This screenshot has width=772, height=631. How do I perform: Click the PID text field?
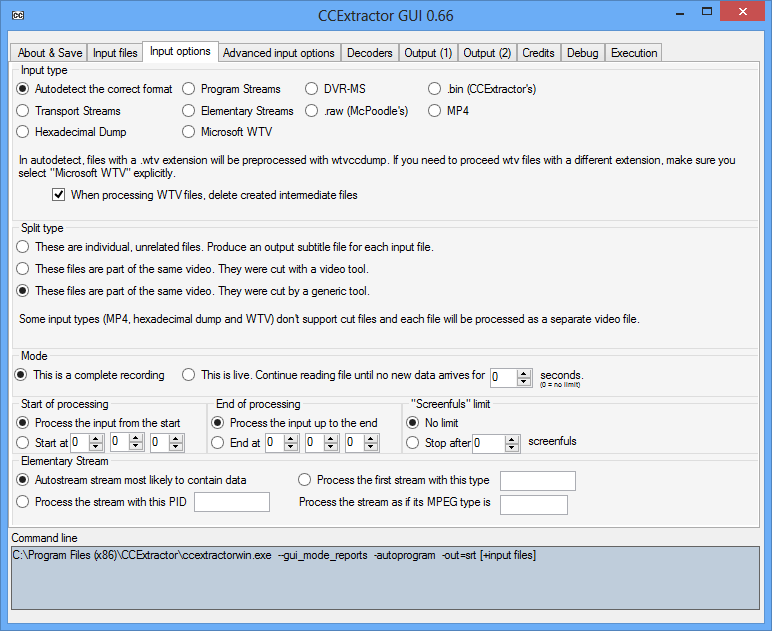click(231, 502)
